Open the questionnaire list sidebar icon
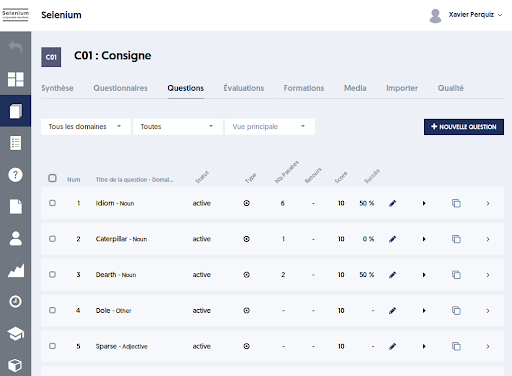The image size is (512, 376). (x=15, y=143)
